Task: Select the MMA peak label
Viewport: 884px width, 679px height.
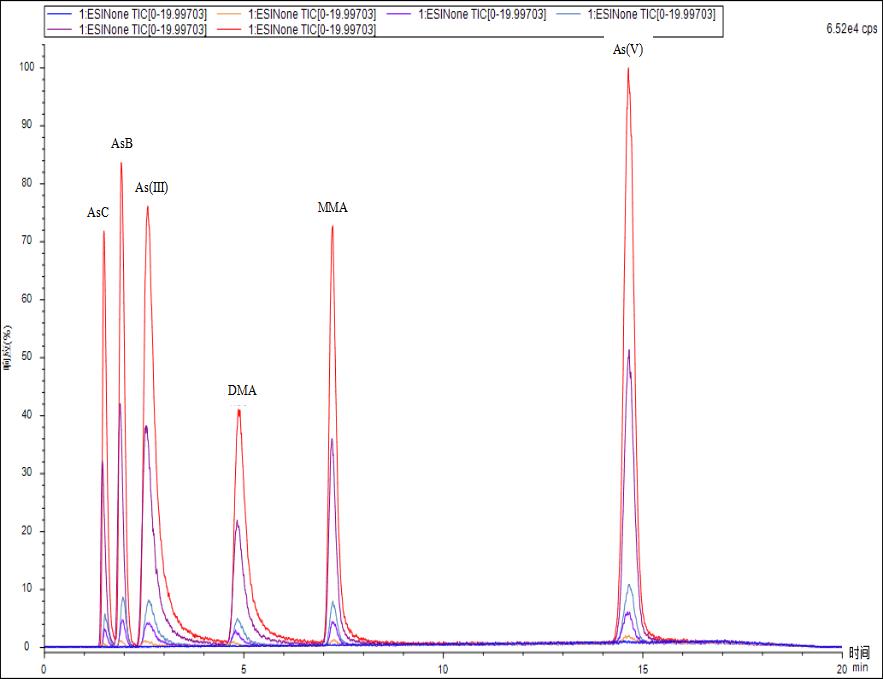Action: [332, 207]
